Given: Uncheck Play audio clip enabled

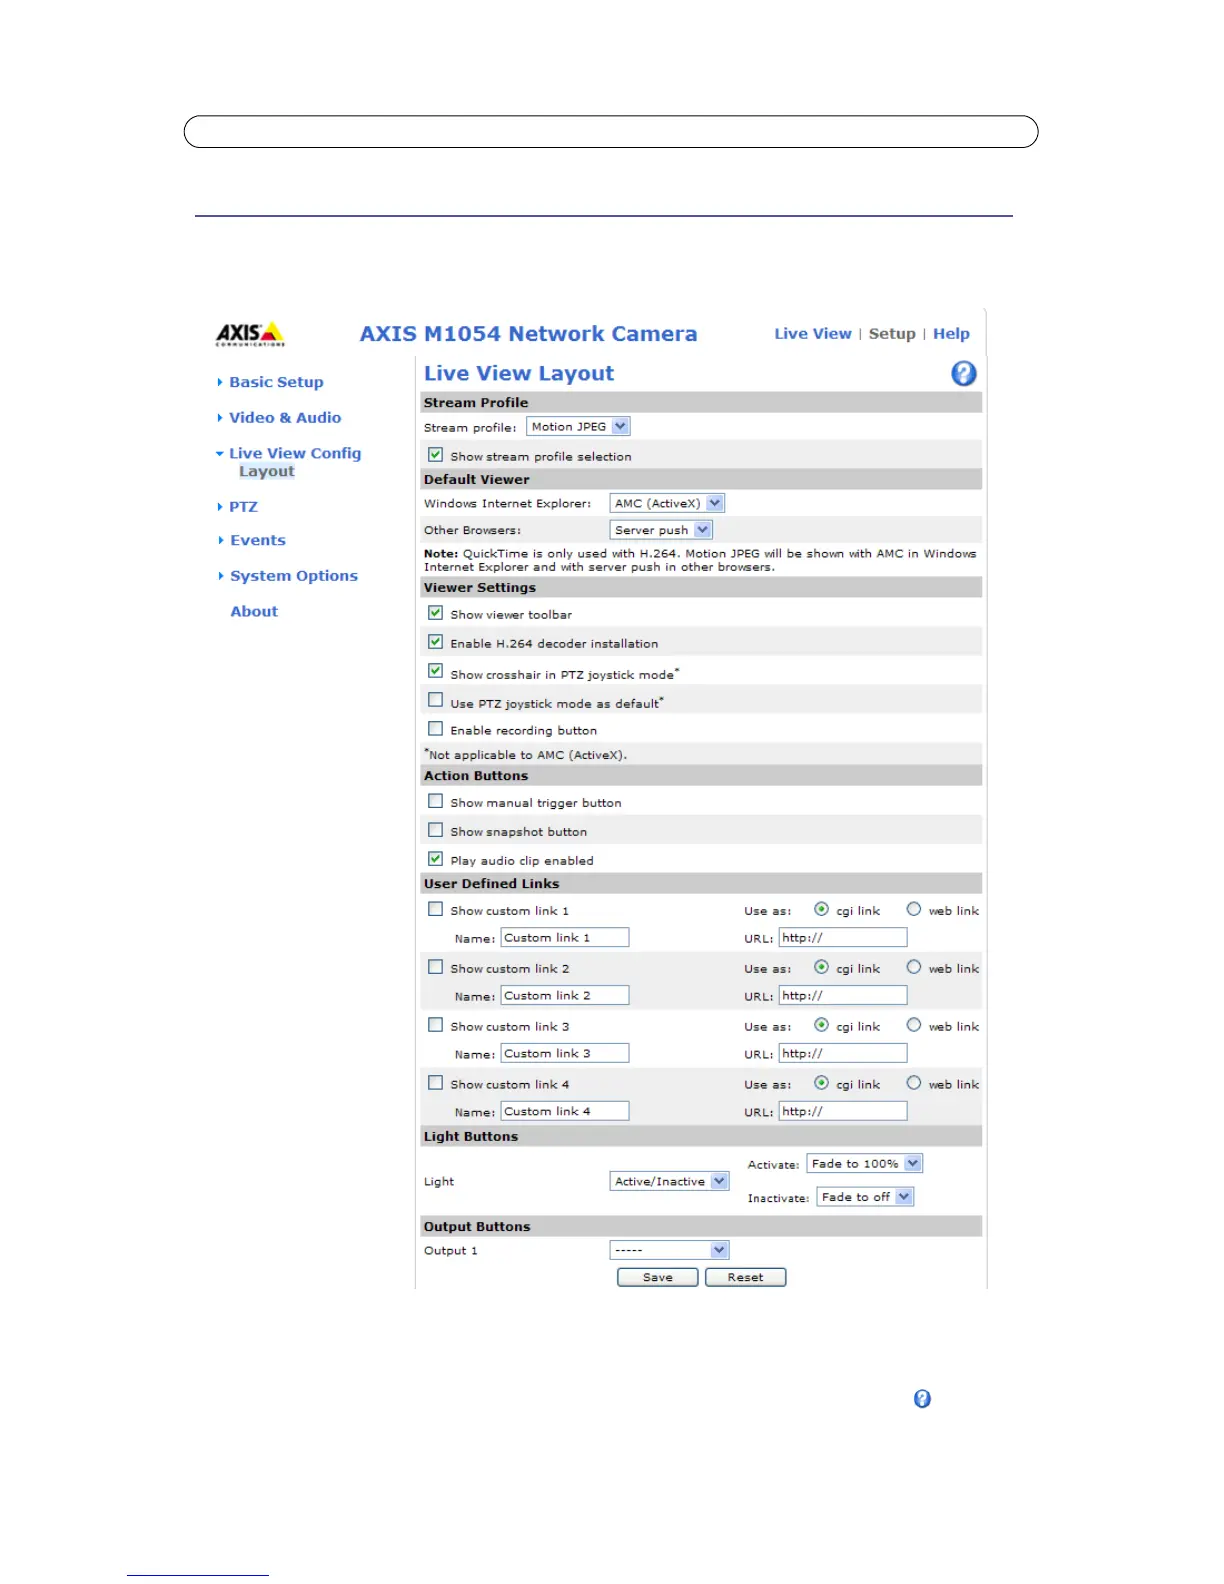Looking at the screenshot, I should coord(435,859).
